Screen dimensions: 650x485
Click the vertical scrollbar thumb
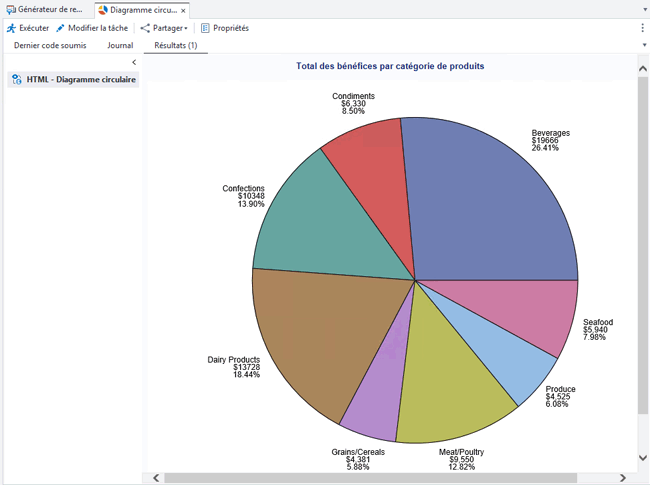click(643, 245)
